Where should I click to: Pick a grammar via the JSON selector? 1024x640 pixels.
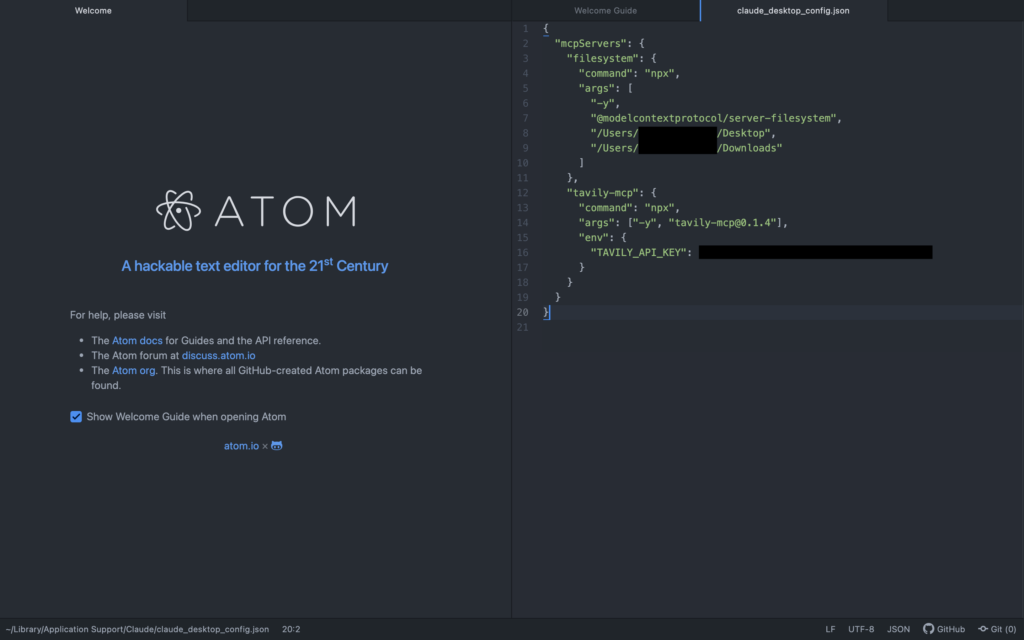pyautogui.click(x=899, y=629)
